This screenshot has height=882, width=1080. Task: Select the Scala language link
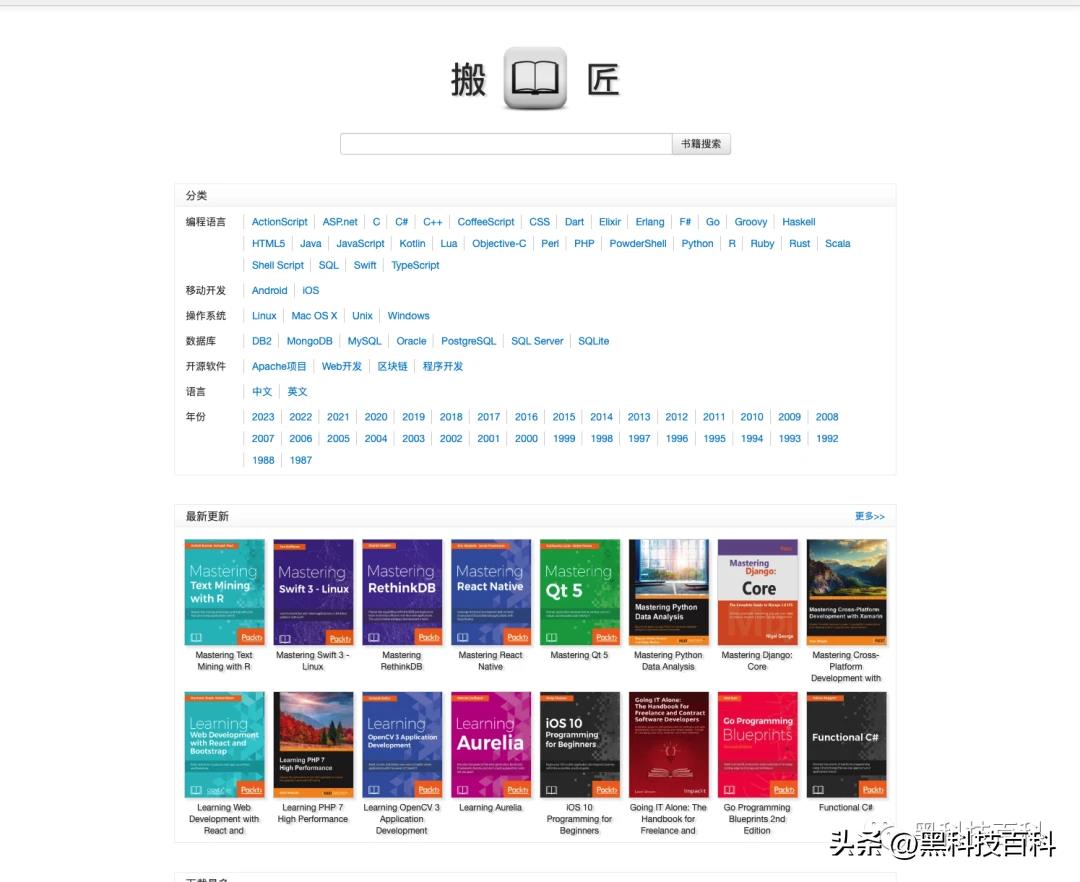pyautogui.click(x=838, y=243)
